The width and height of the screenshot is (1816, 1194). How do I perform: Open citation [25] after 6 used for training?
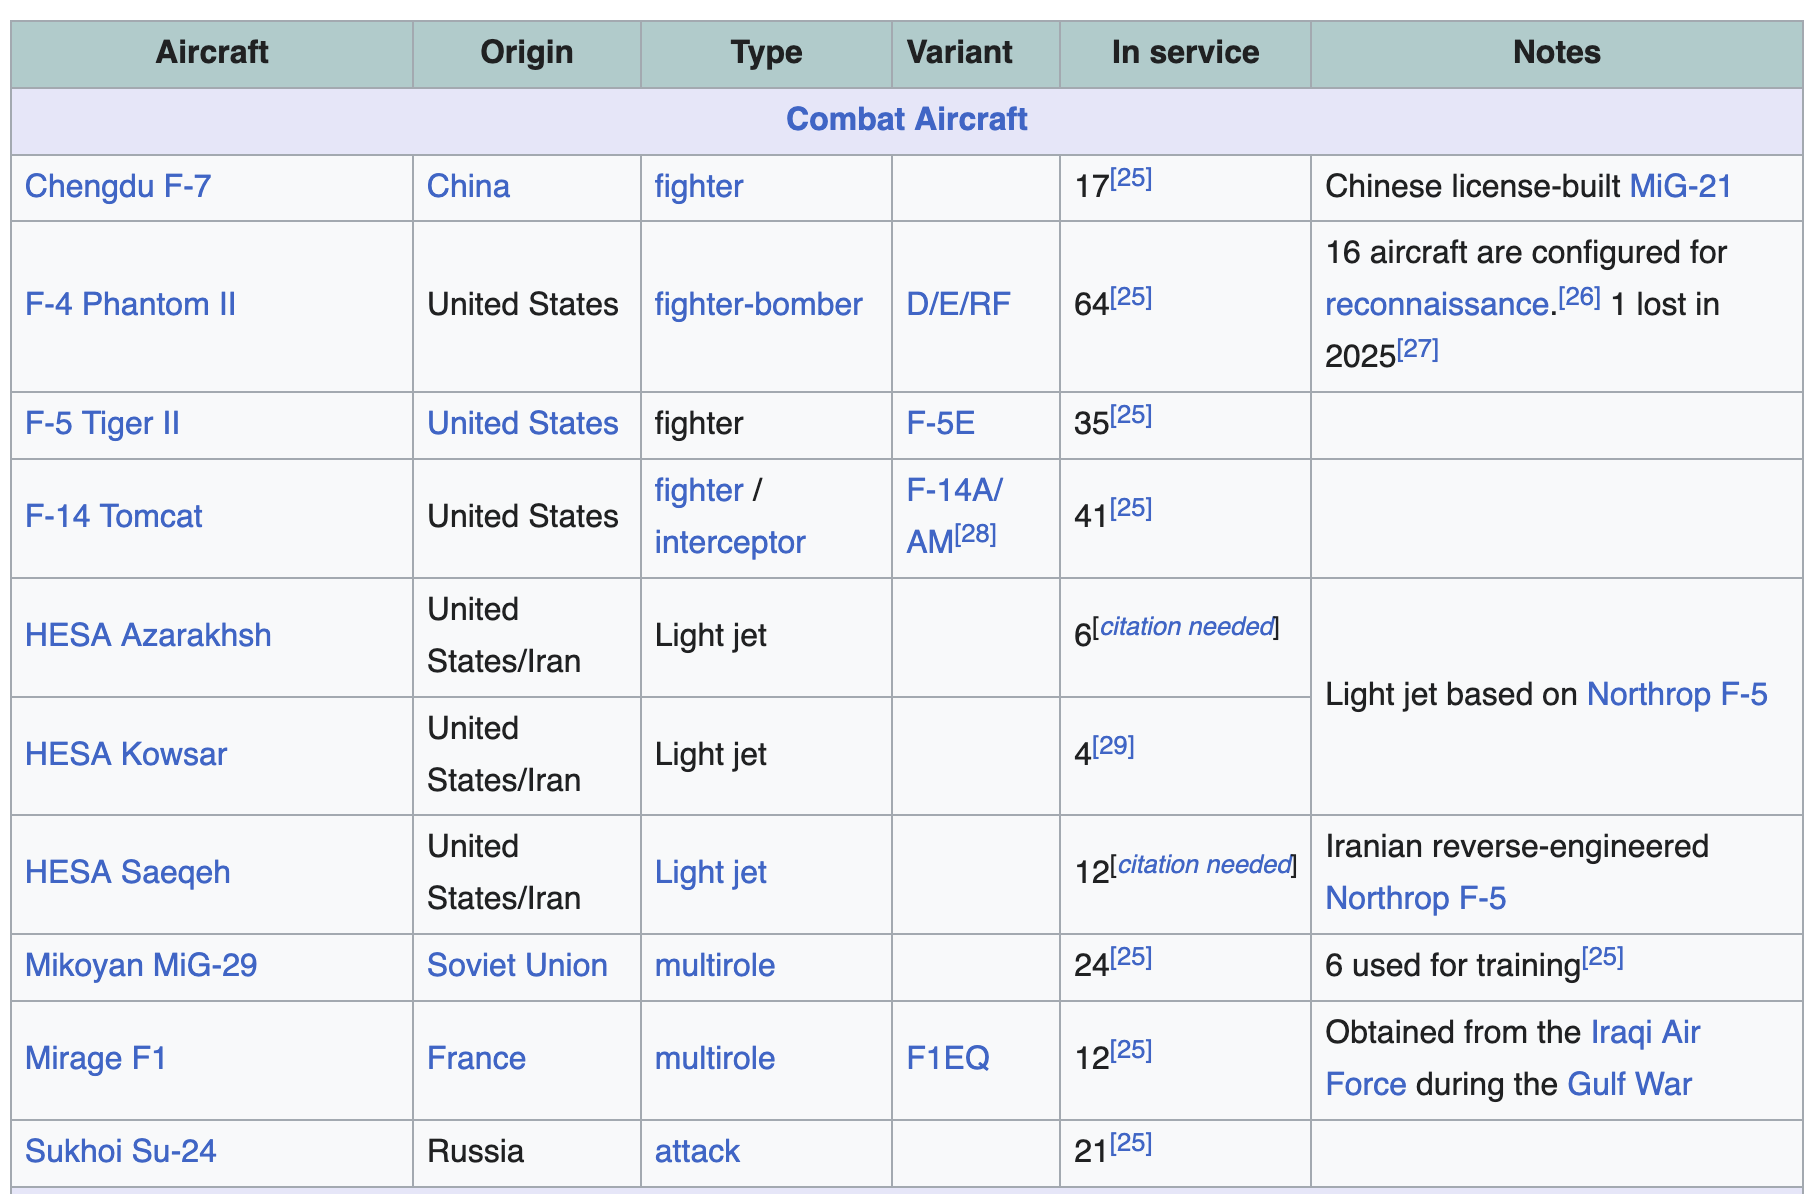coord(1603,957)
